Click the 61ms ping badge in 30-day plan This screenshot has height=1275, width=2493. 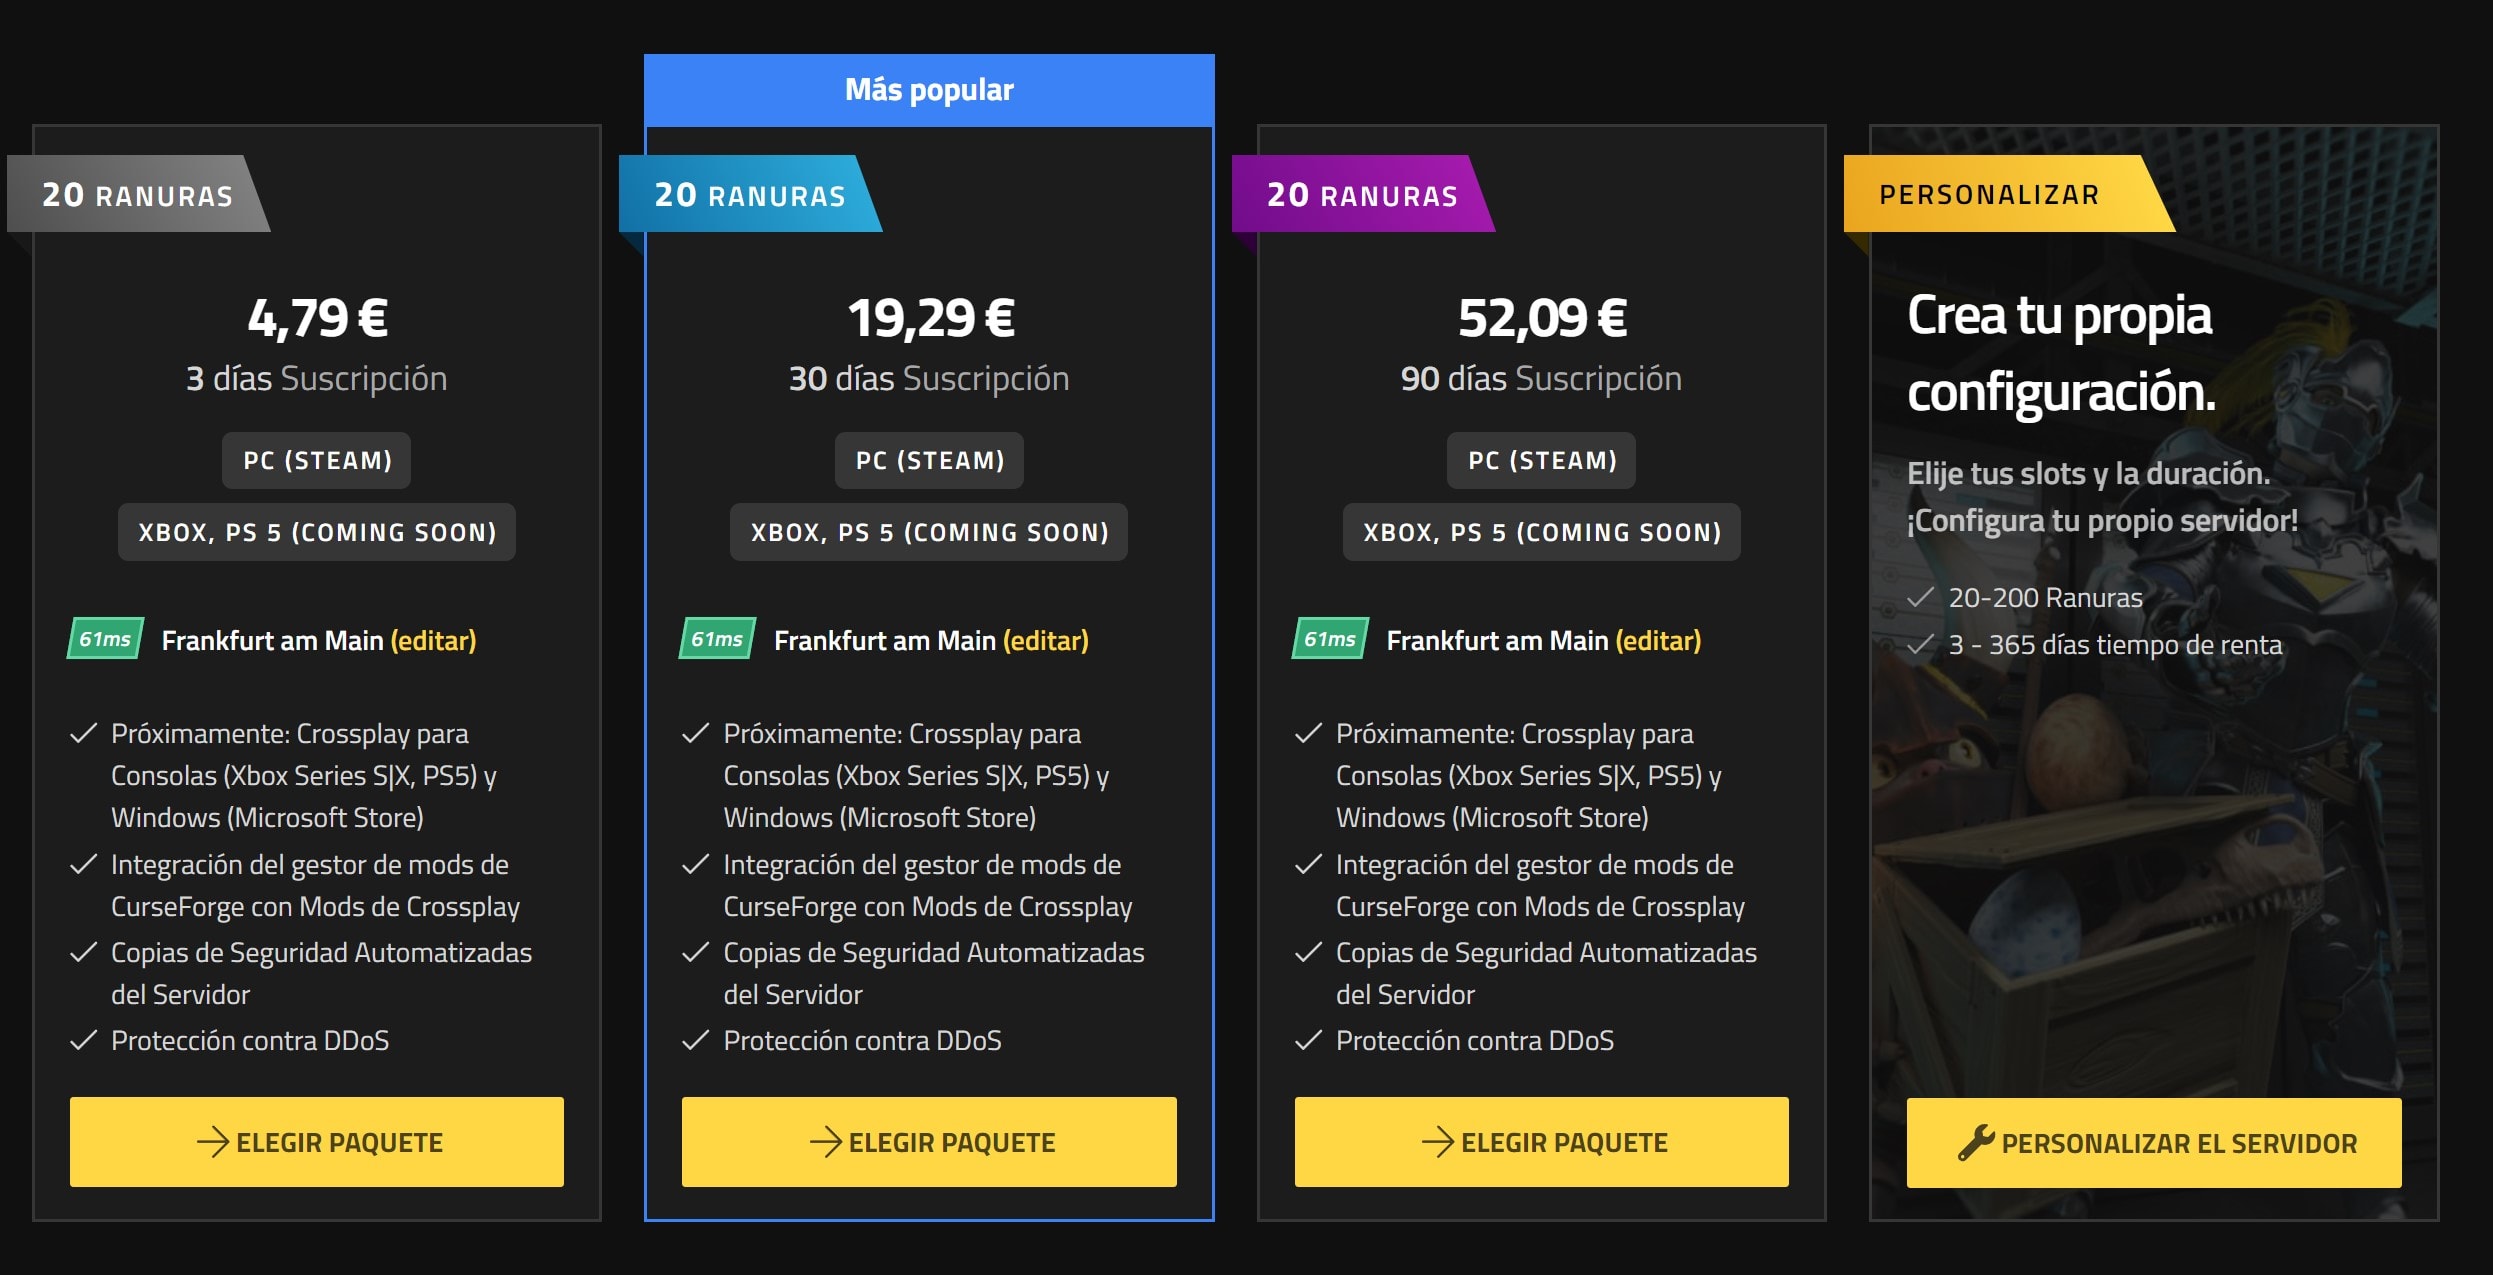pyautogui.click(x=717, y=639)
